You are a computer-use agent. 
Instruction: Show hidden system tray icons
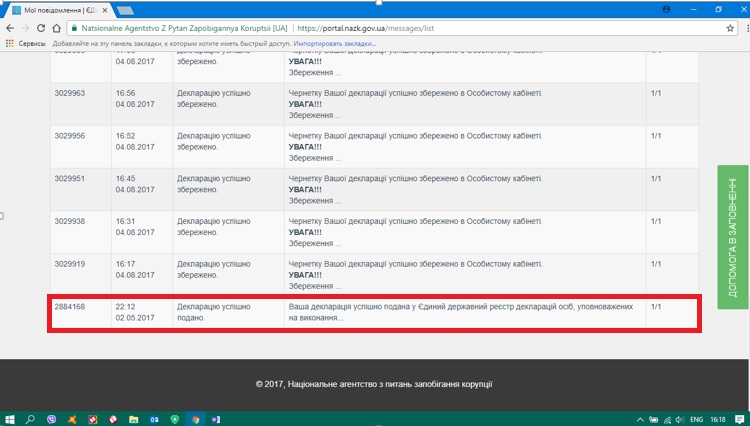click(x=641, y=418)
